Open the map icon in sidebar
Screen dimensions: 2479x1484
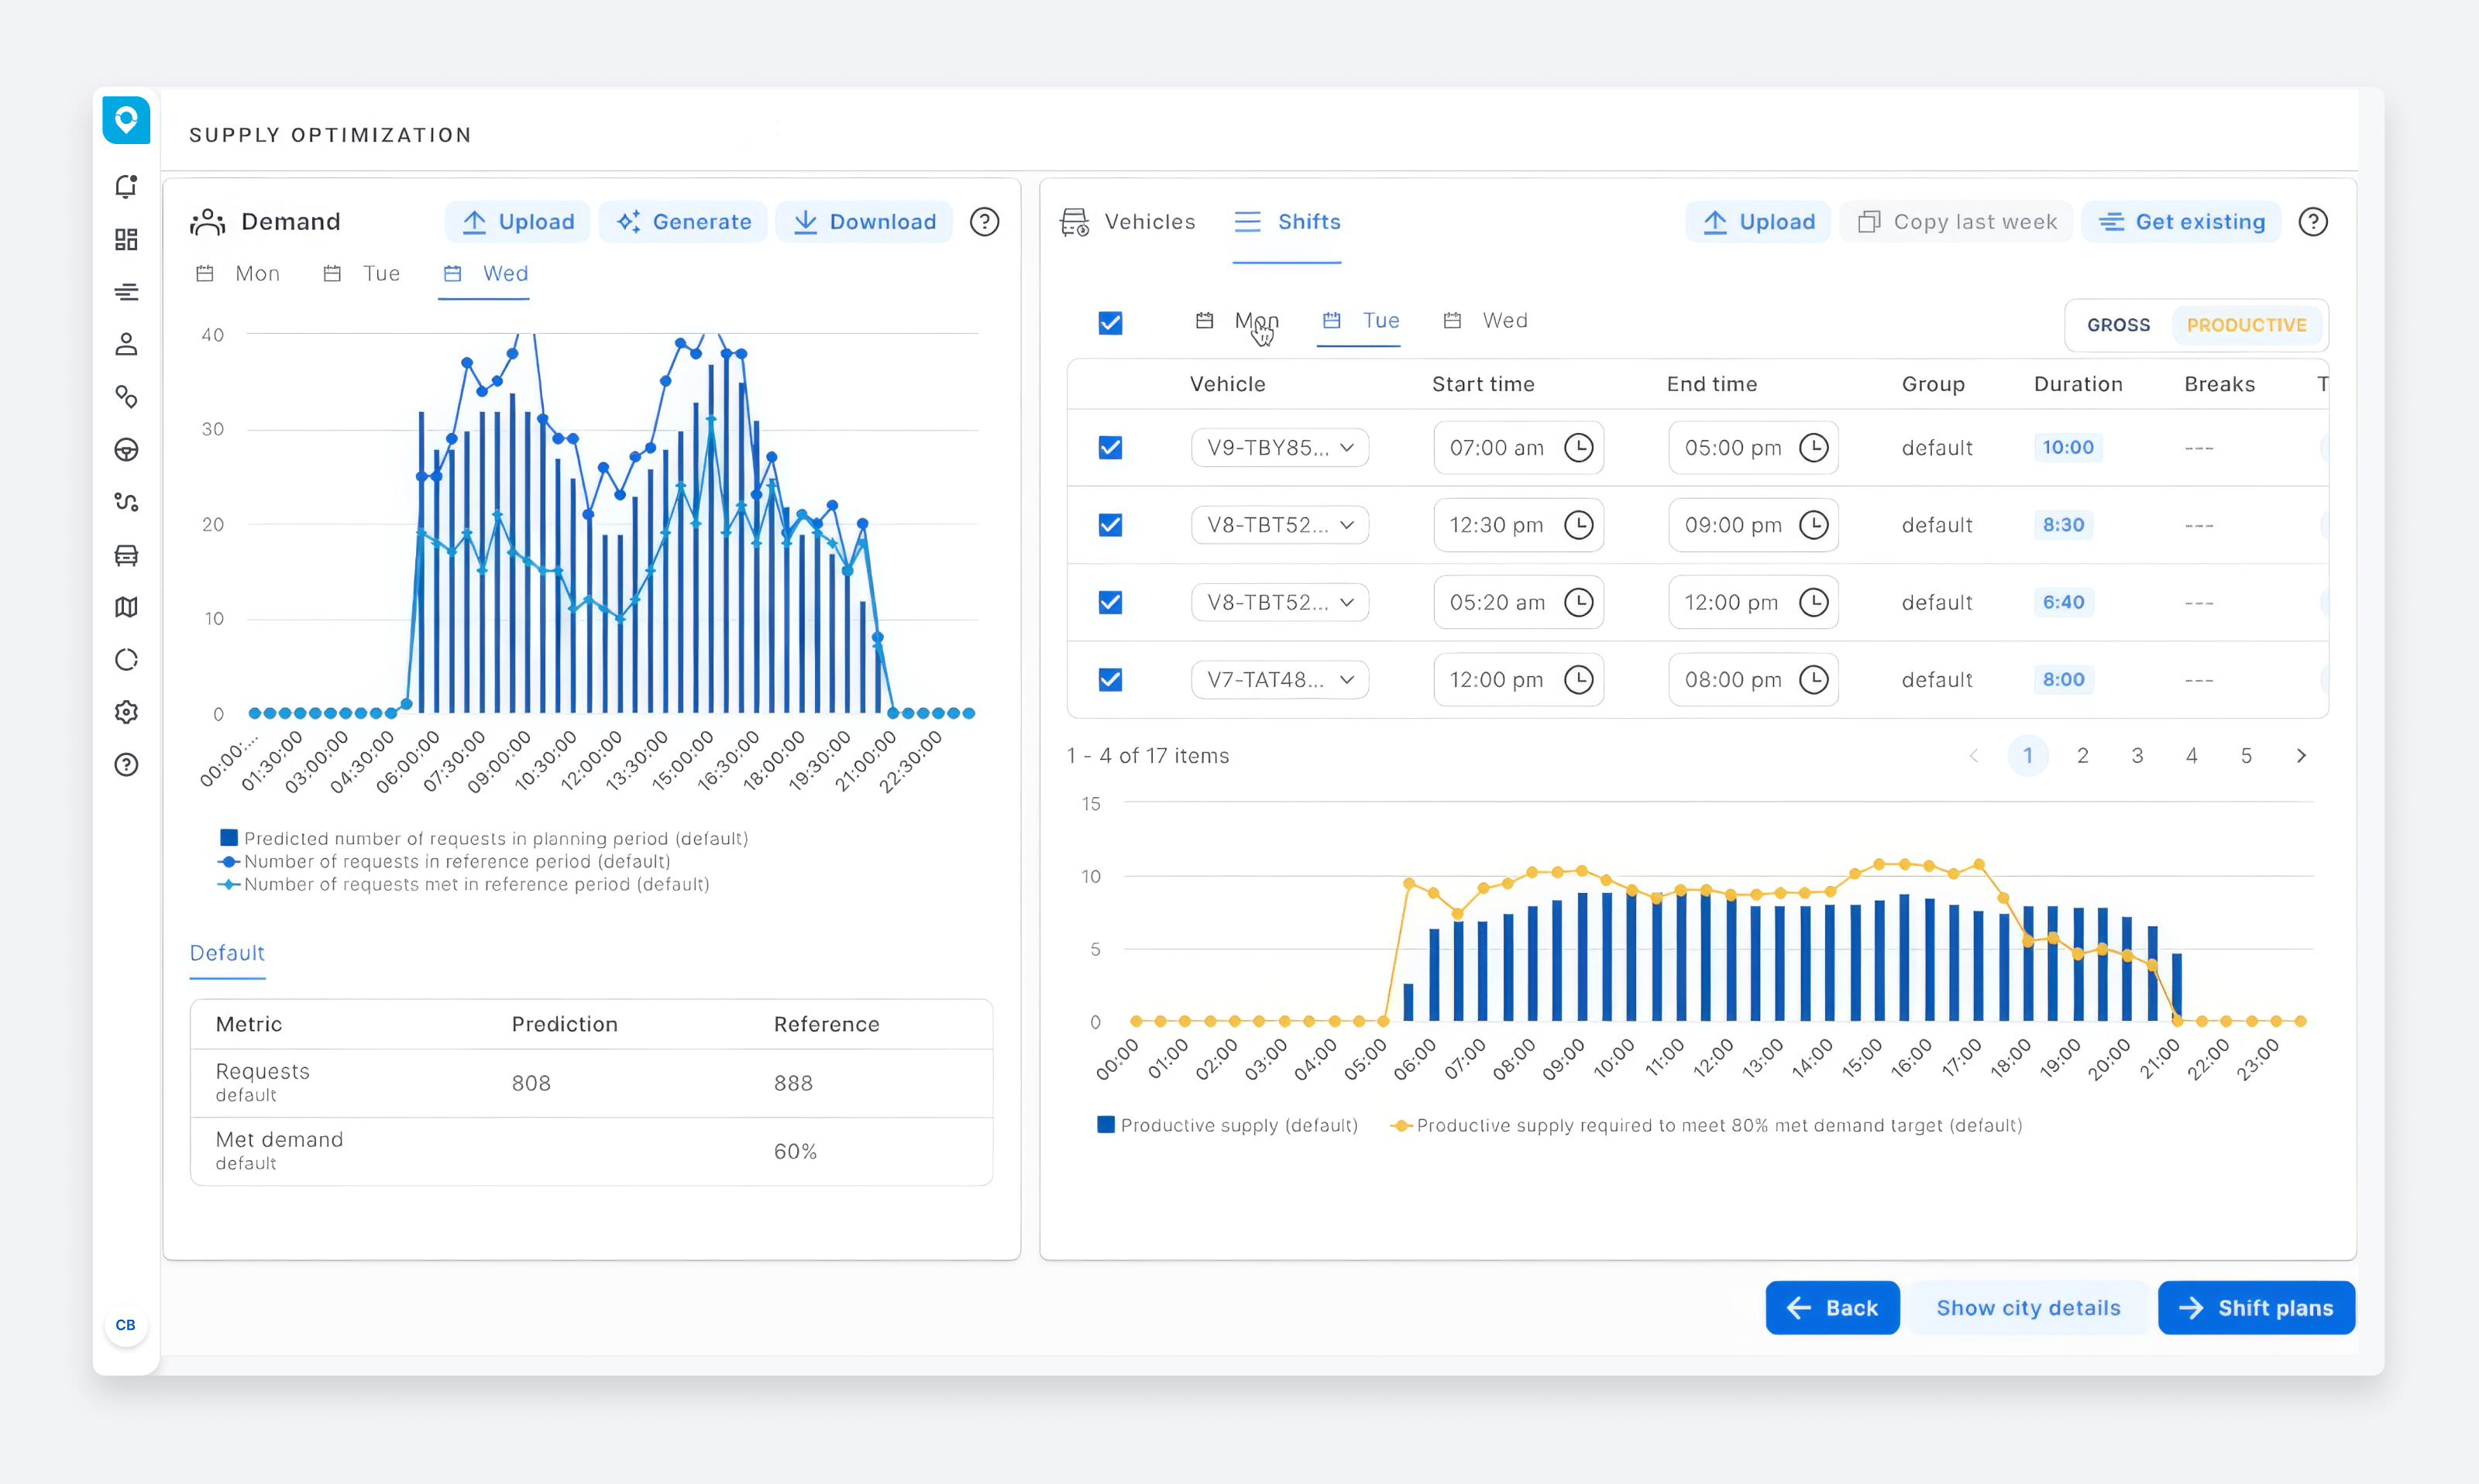[126, 607]
